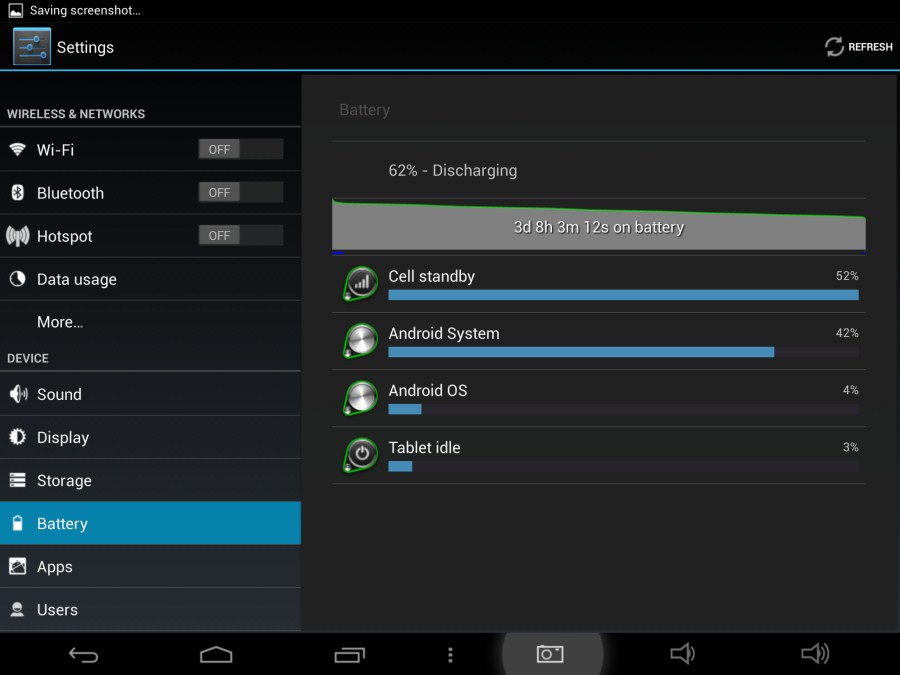Select Storage in the settings list
The image size is (900, 675).
pos(64,481)
